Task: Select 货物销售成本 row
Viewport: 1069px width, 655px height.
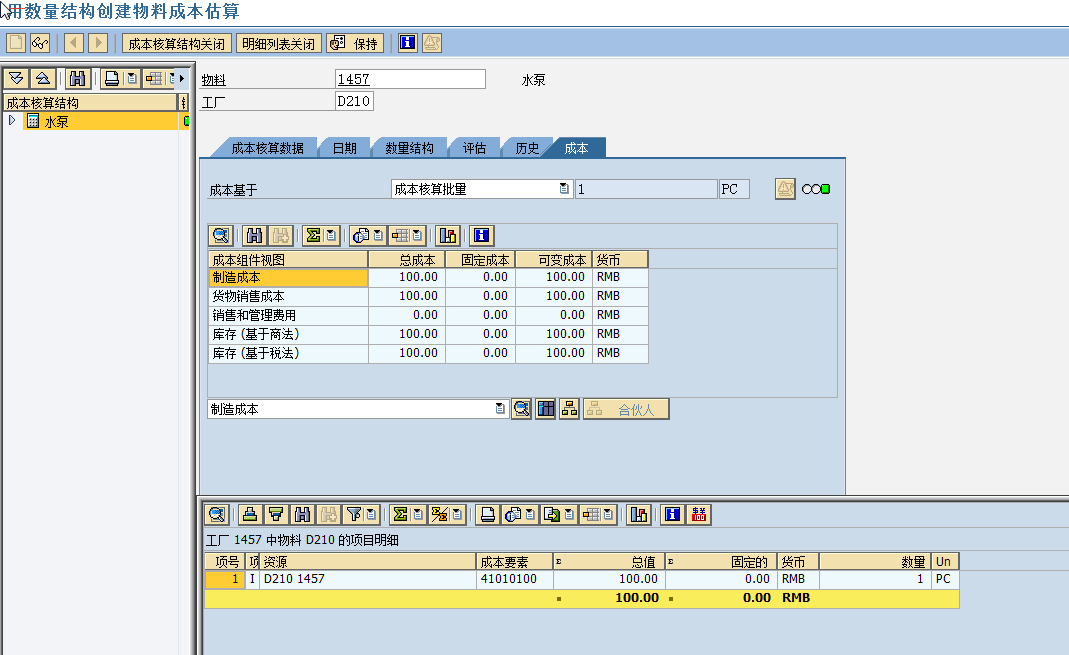Action: (x=427, y=296)
